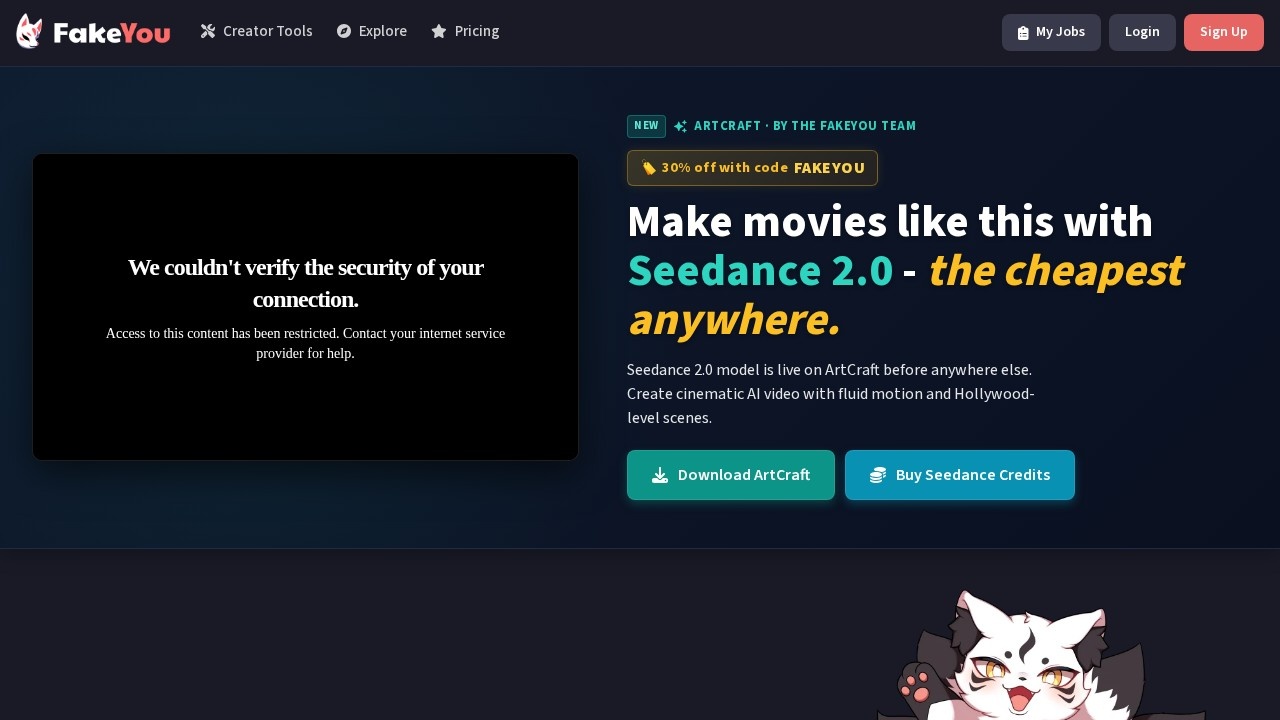The image size is (1280, 720).
Task: Click the Seedance 2.0 heading text
Action: tap(760, 271)
